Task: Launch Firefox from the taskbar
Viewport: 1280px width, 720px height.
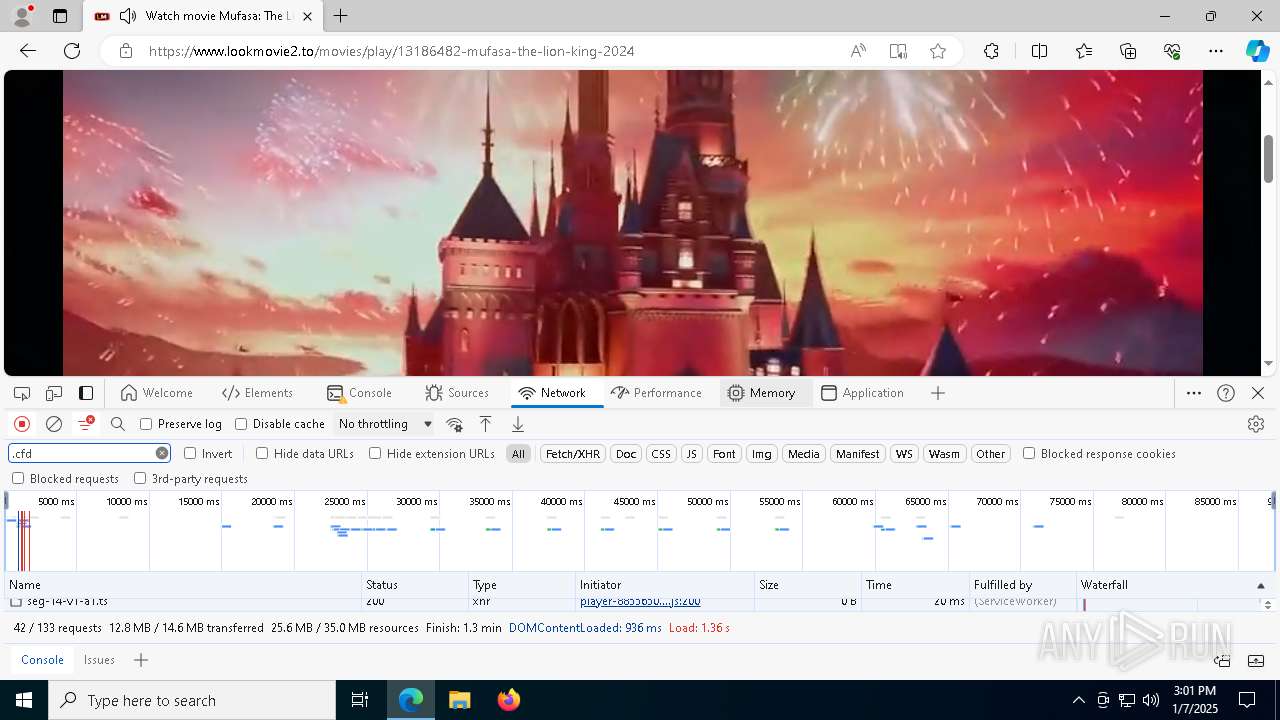Action: pos(509,700)
